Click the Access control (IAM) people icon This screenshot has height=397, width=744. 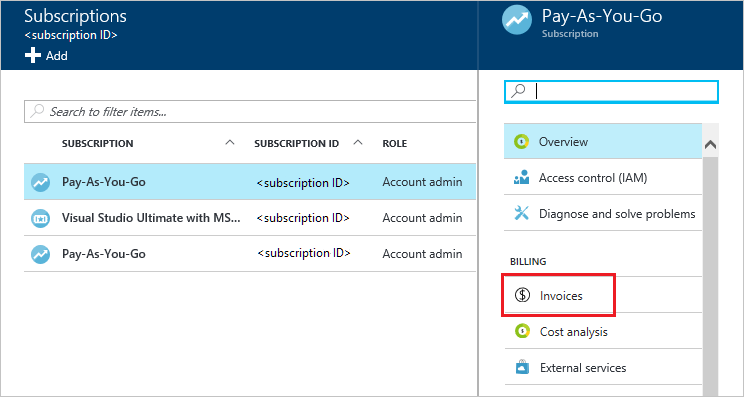pyautogui.click(x=521, y=177)
